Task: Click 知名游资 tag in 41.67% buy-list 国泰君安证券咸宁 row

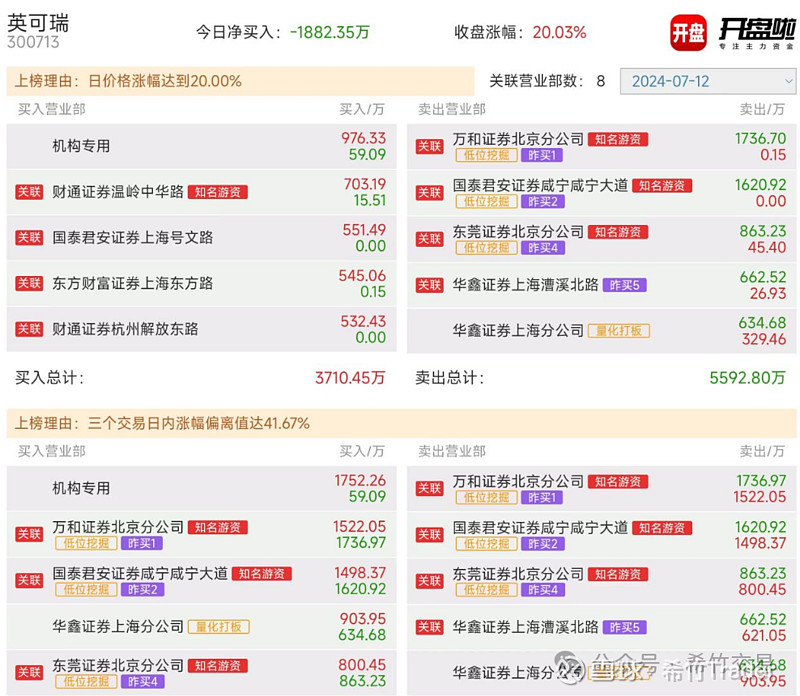Action: click(x=262, y=574)
